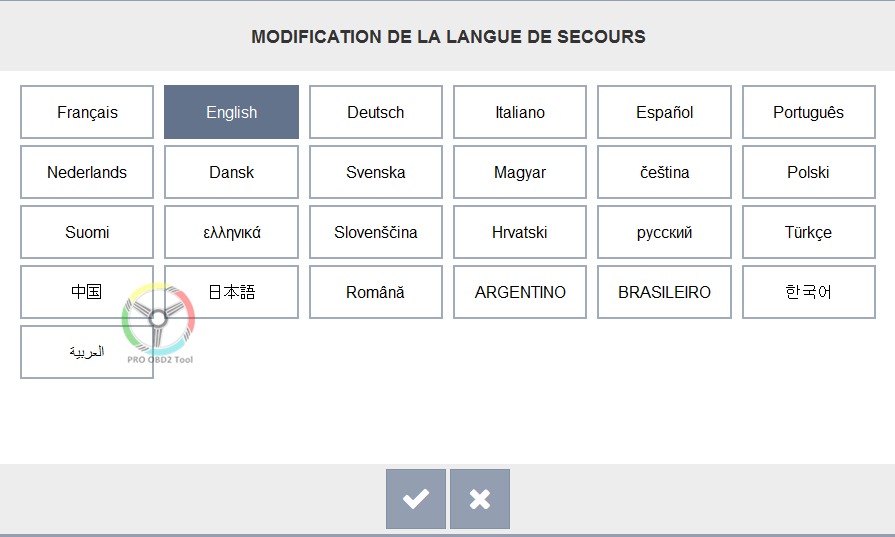Select Polski language option

[808, 172]
